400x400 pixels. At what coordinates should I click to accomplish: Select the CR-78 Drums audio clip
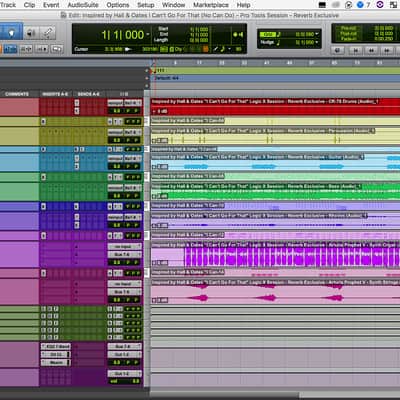pos(275,106)
